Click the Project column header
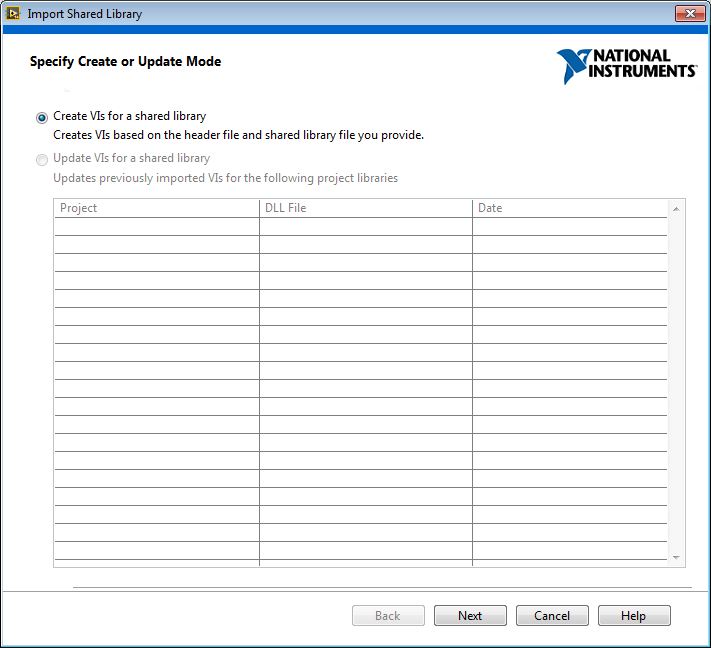 (157, 208)
